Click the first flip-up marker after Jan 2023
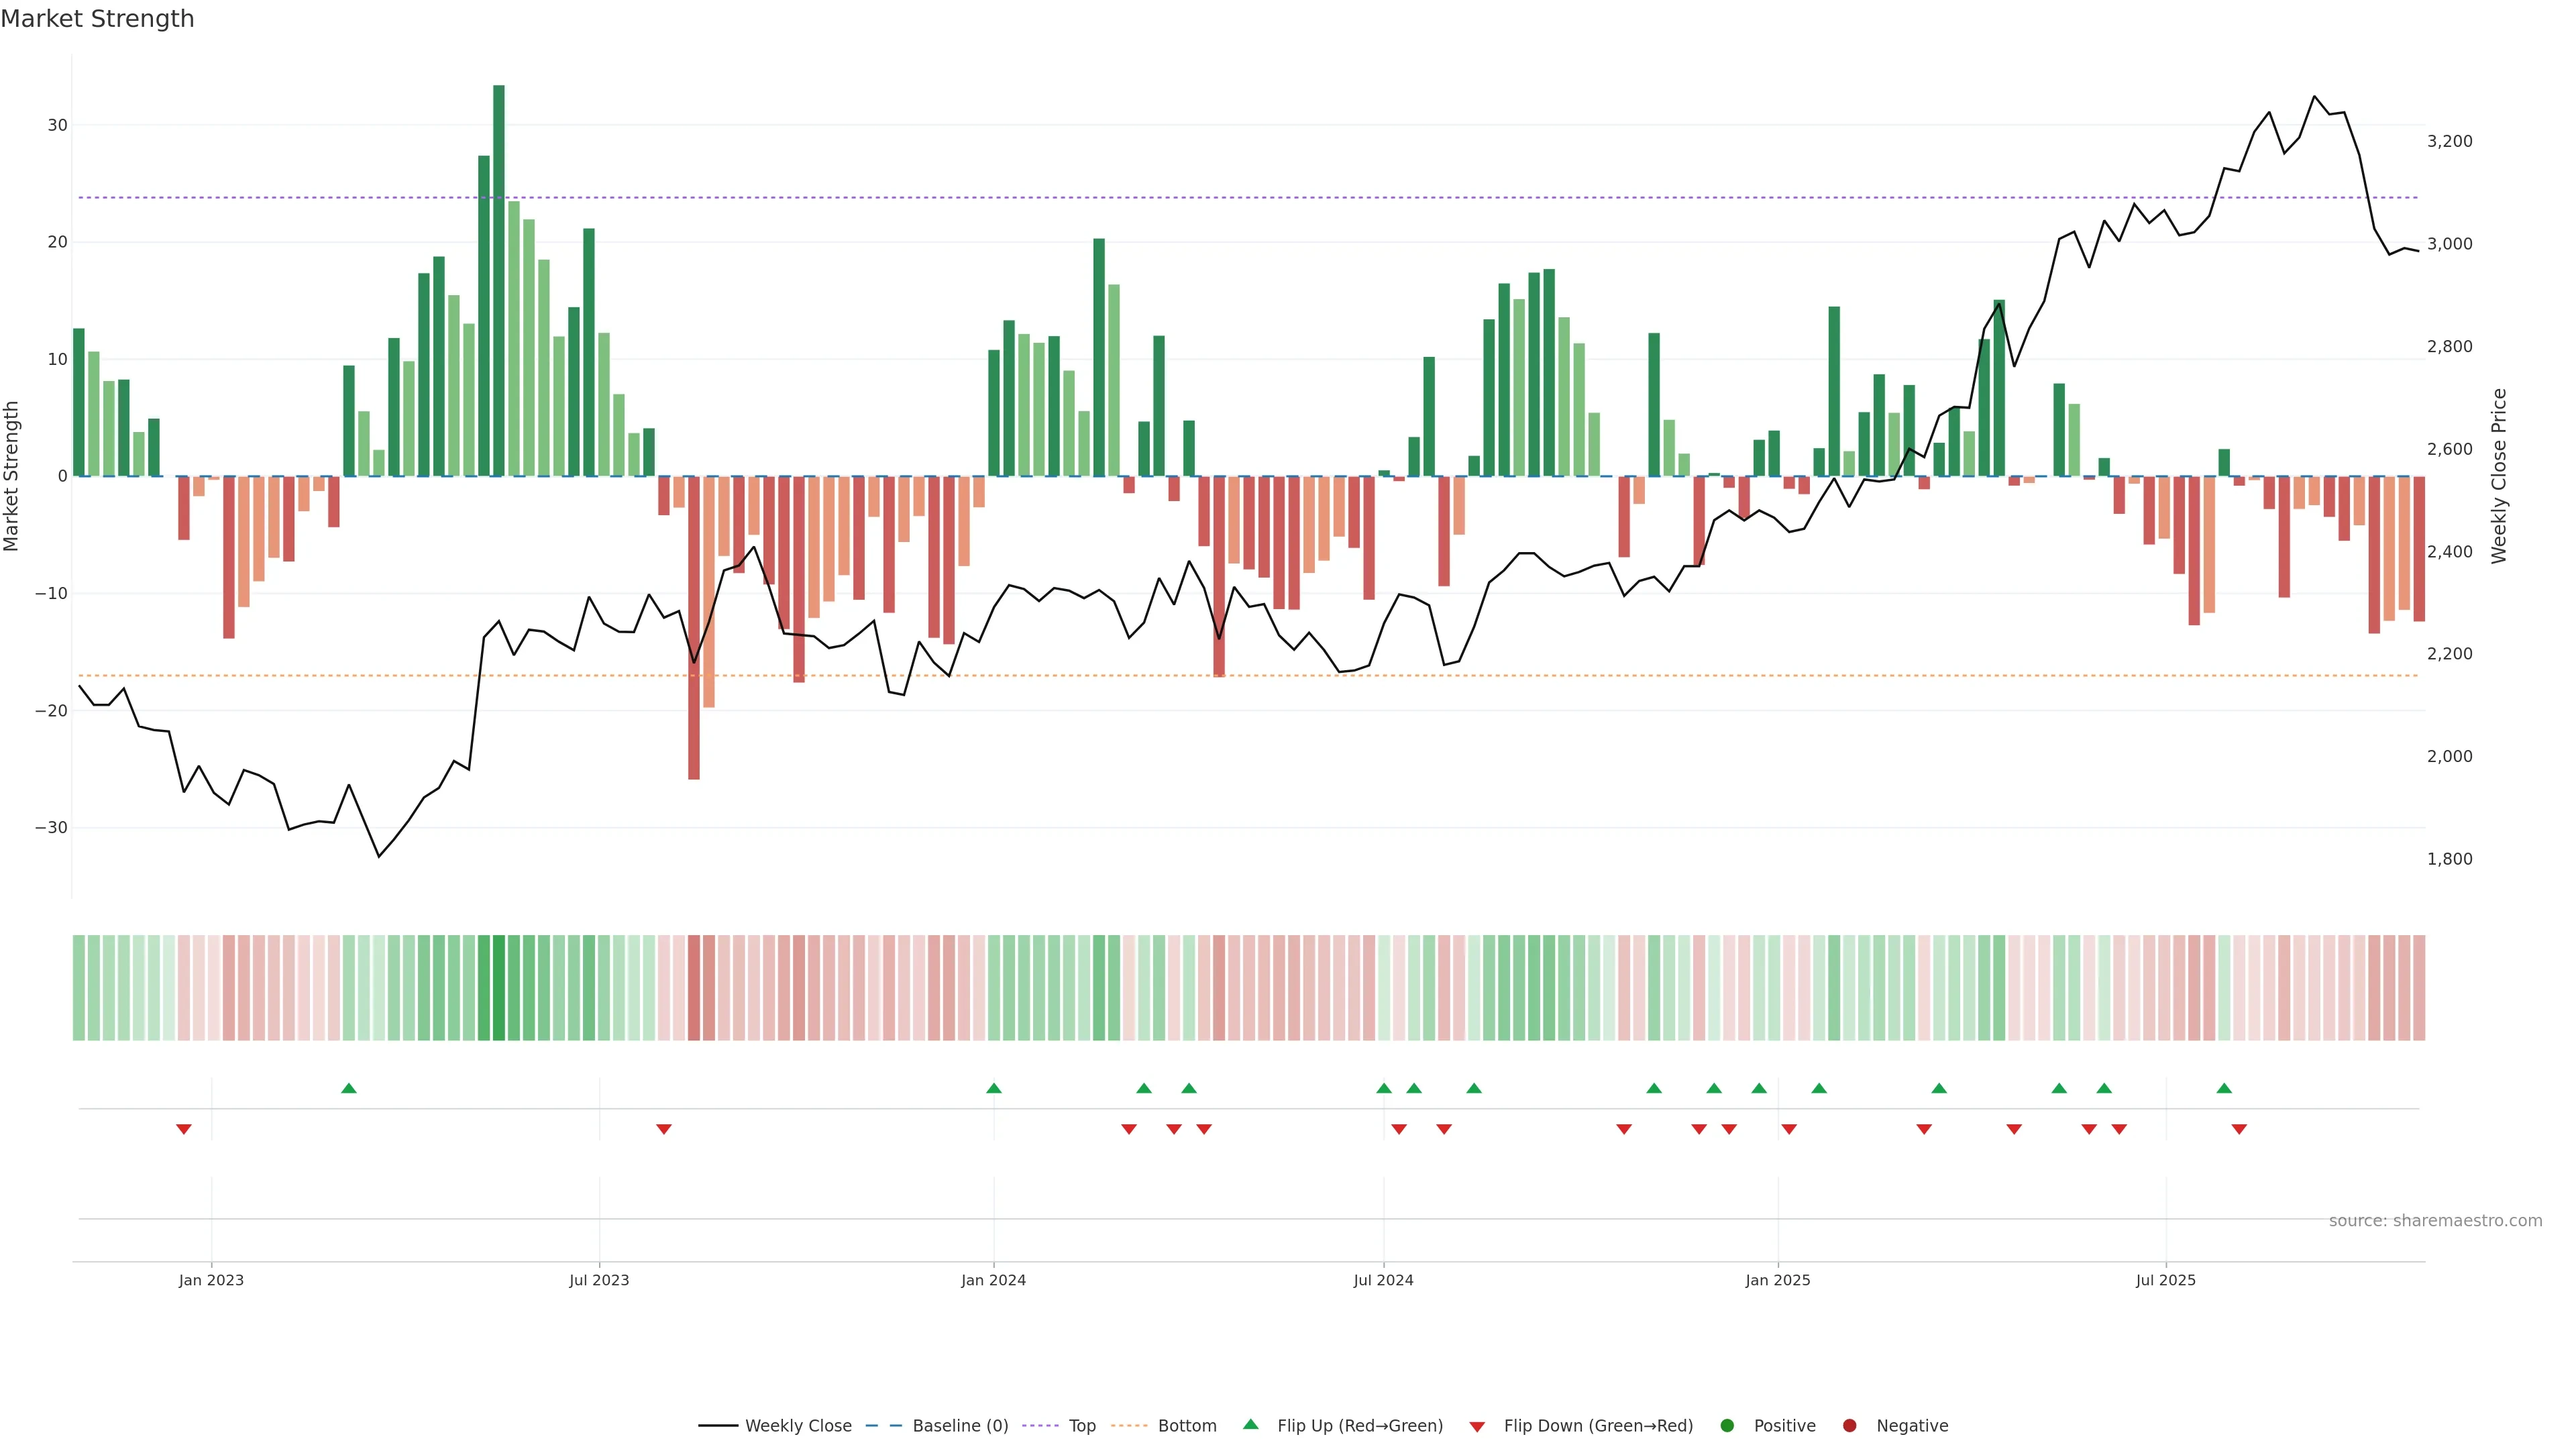Screen dimensions: 2576x1449 point(349,1088)
